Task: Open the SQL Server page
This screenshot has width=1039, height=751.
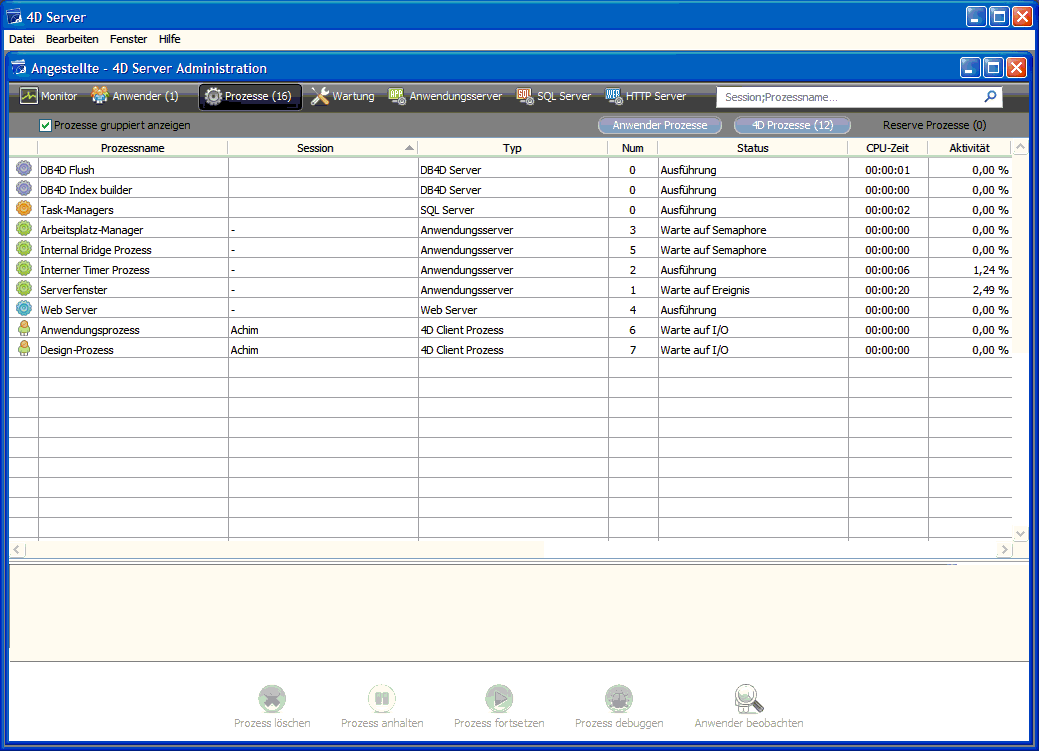Action: click(x=554, y=97)
